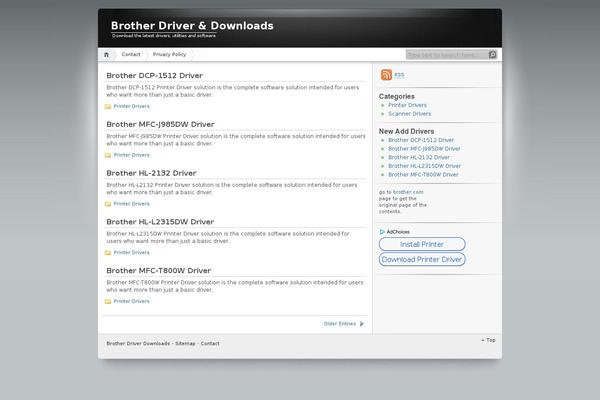
Task: Click folder icon under Brother DCP-1512 post
Action: 108,106
